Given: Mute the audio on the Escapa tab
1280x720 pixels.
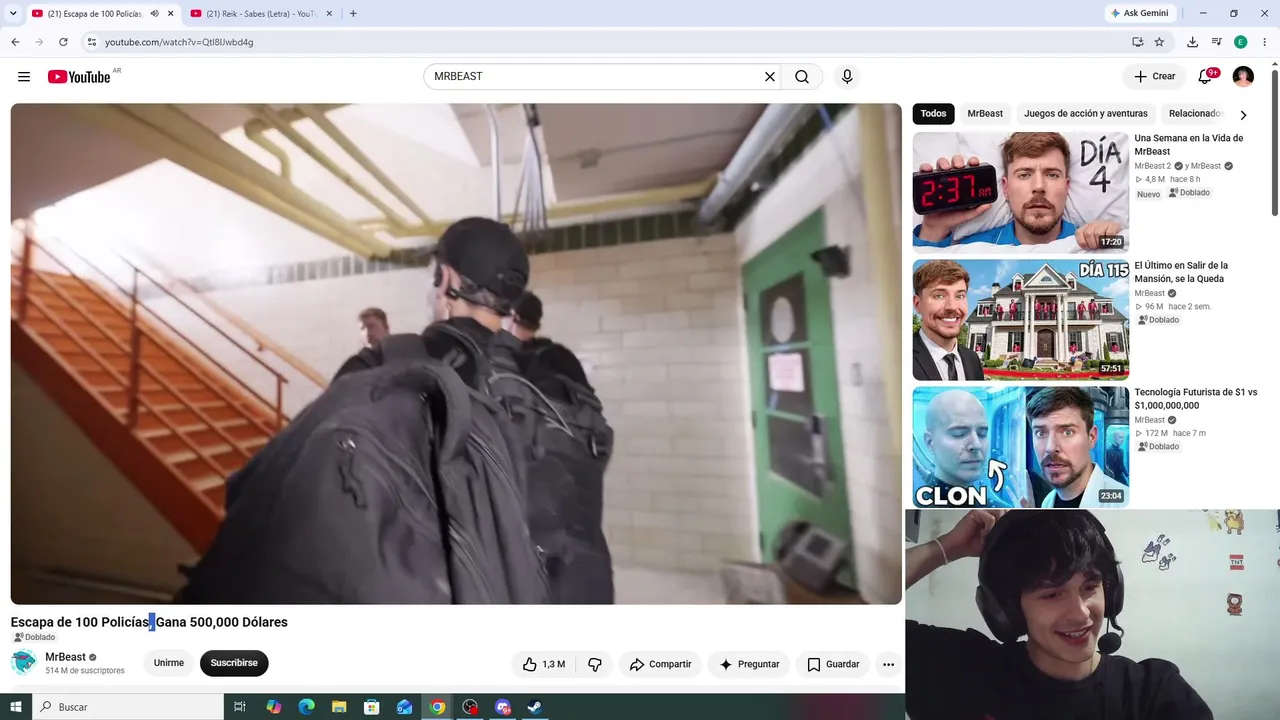Looking at the screenshot, I should (x=155, y=14).
